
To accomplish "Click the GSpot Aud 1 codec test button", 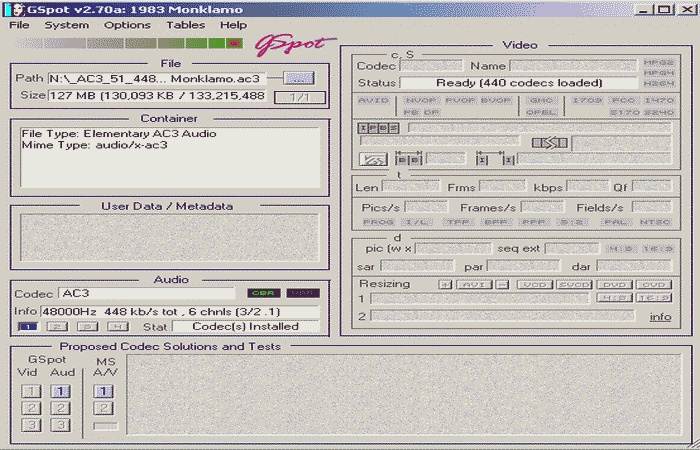I will click(61, 392).
